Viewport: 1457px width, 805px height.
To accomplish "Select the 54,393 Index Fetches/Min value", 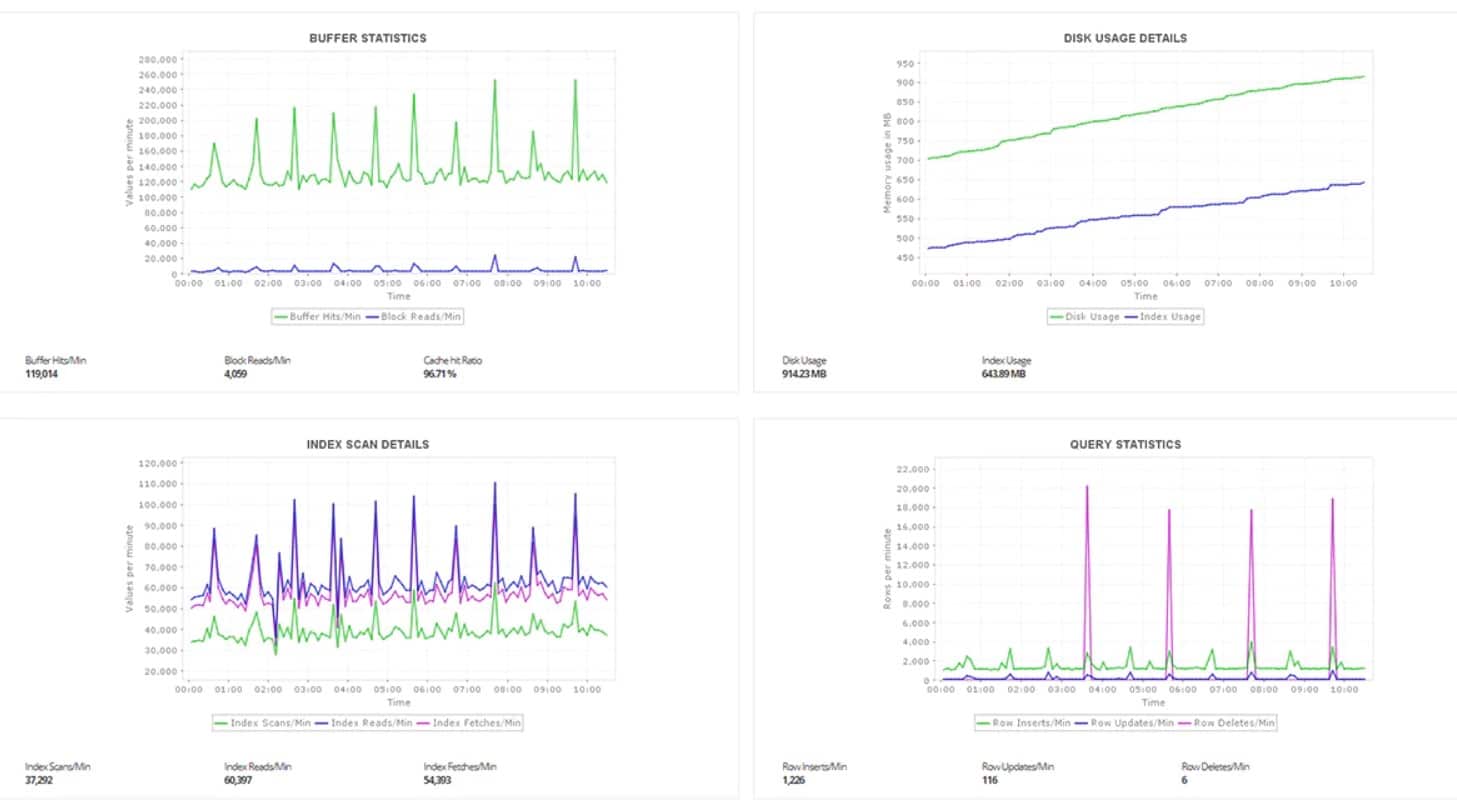I will pos(439,780).
